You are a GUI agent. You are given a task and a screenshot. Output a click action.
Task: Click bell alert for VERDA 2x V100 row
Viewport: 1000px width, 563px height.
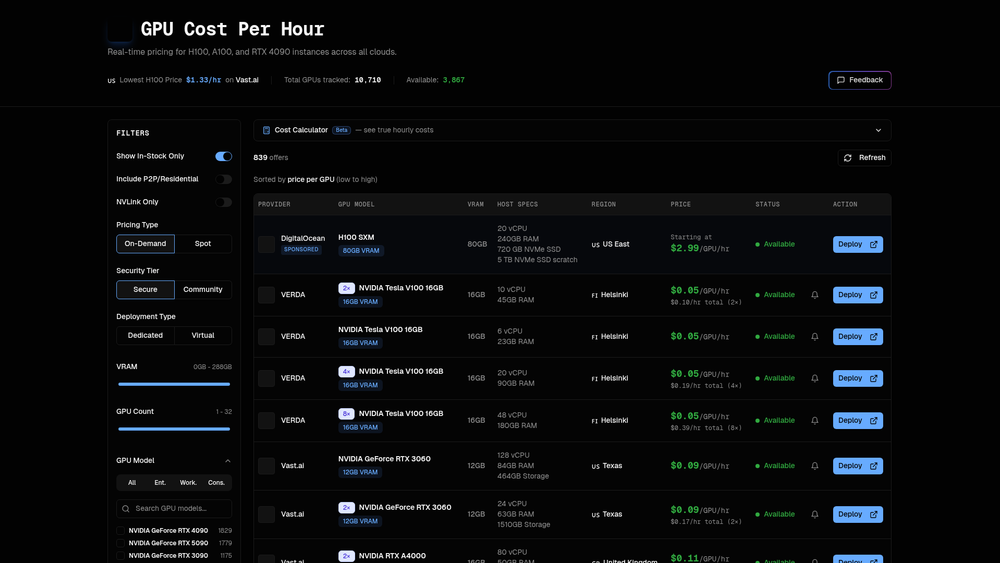tap(814, 295)
